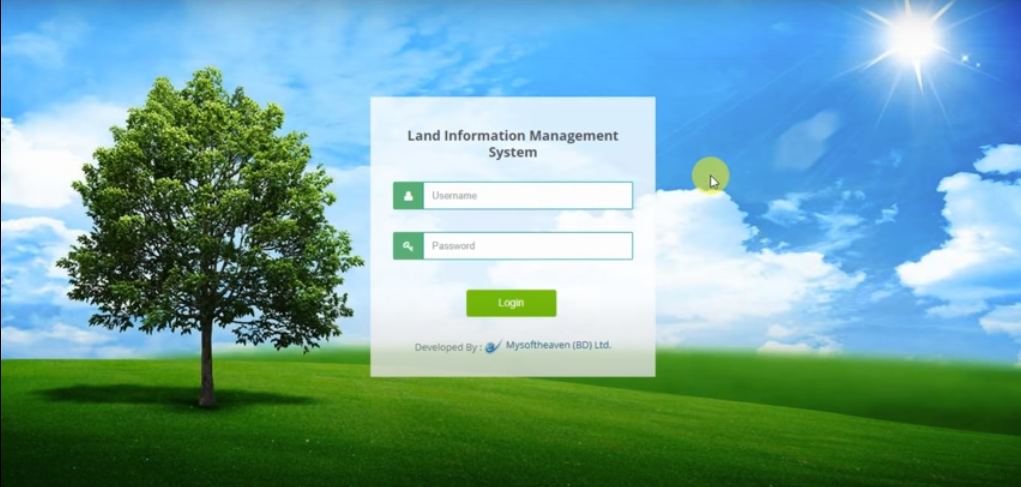Click the yellow cursor highlight circle

(x=710, y=177)
